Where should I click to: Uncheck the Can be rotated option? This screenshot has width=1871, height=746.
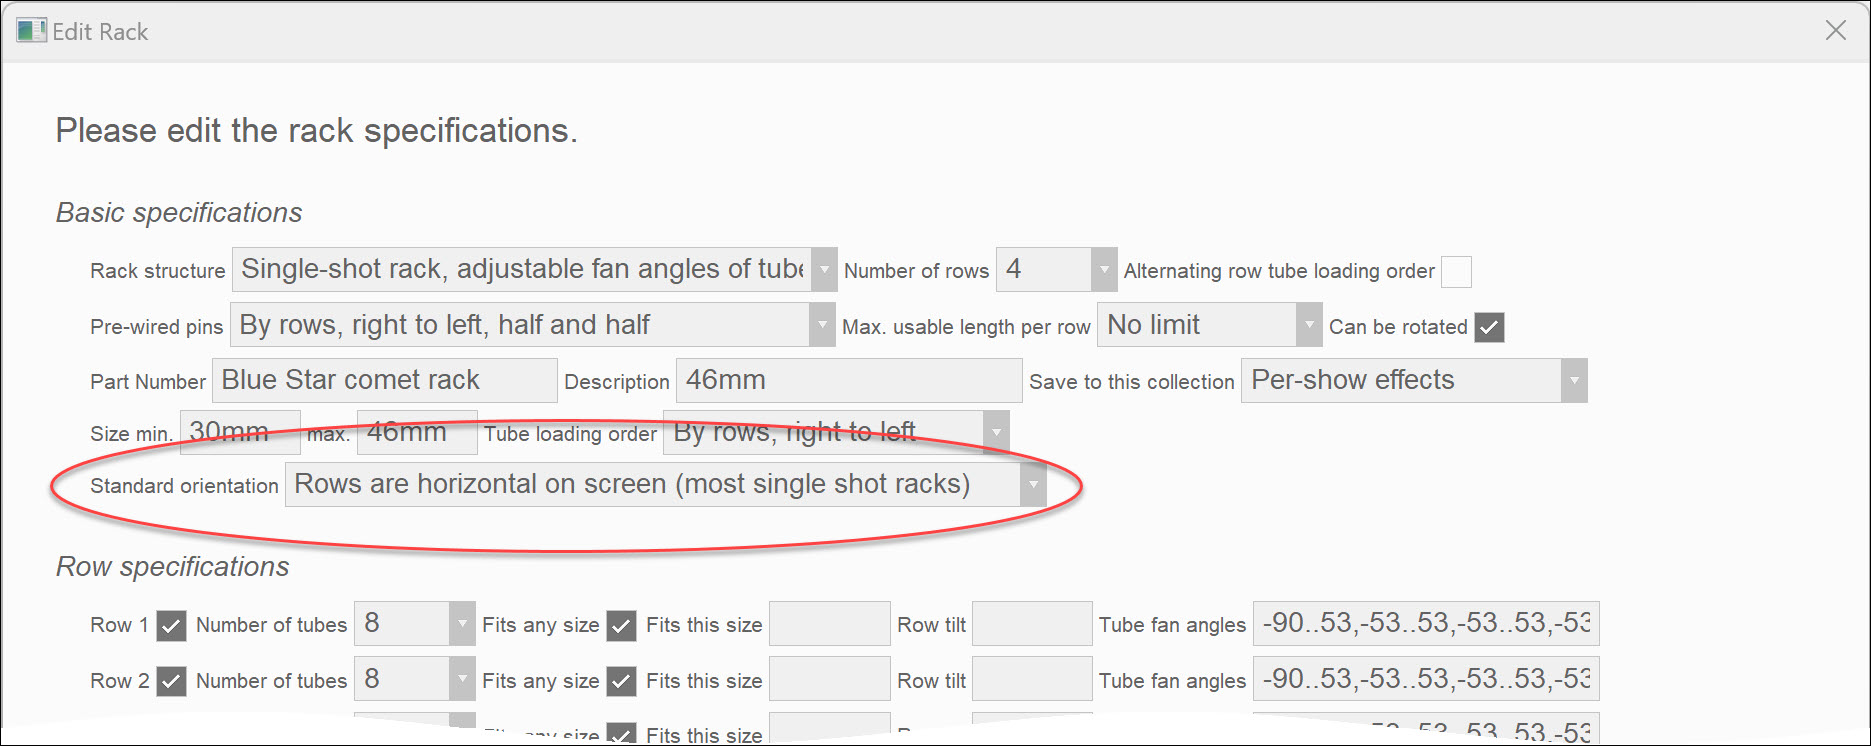[1490, 327]
